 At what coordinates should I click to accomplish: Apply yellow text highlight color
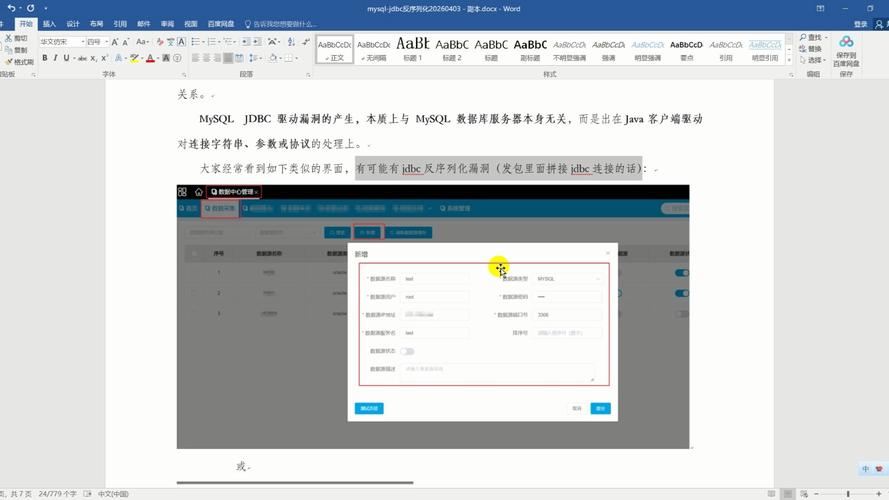coord(134,58)
